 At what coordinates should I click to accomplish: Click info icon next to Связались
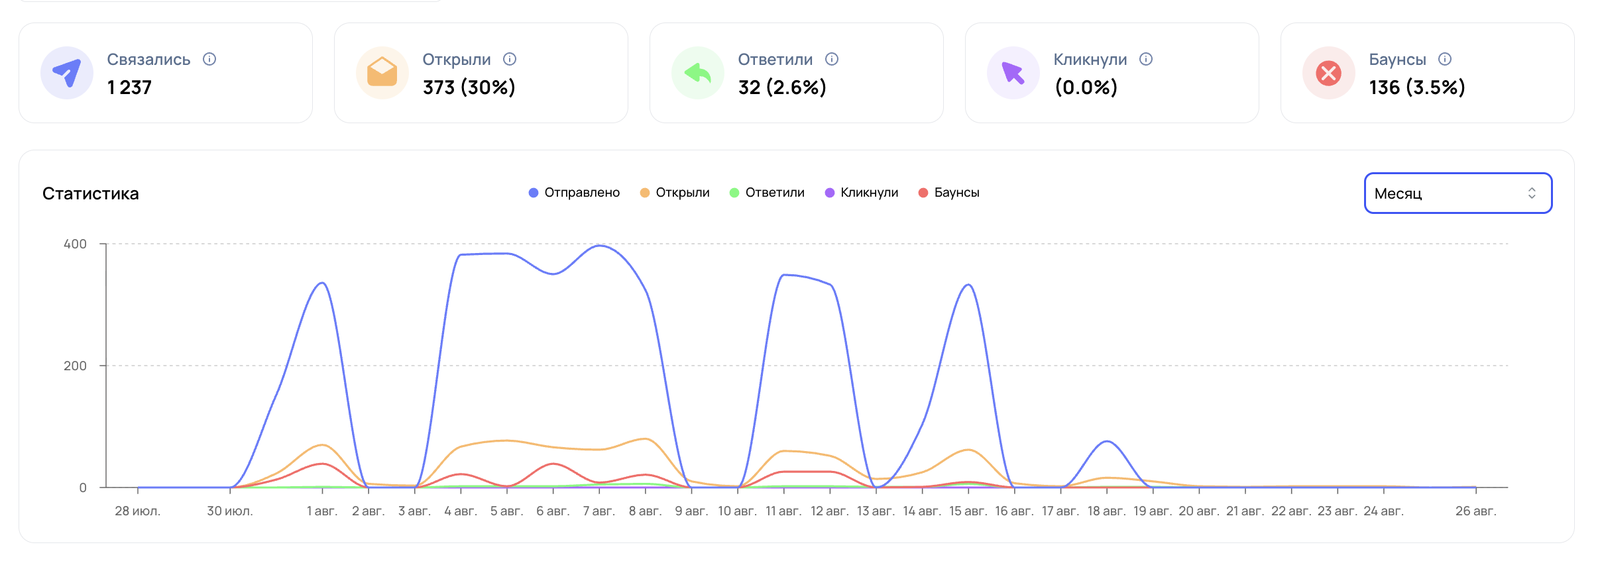(209, 59)
